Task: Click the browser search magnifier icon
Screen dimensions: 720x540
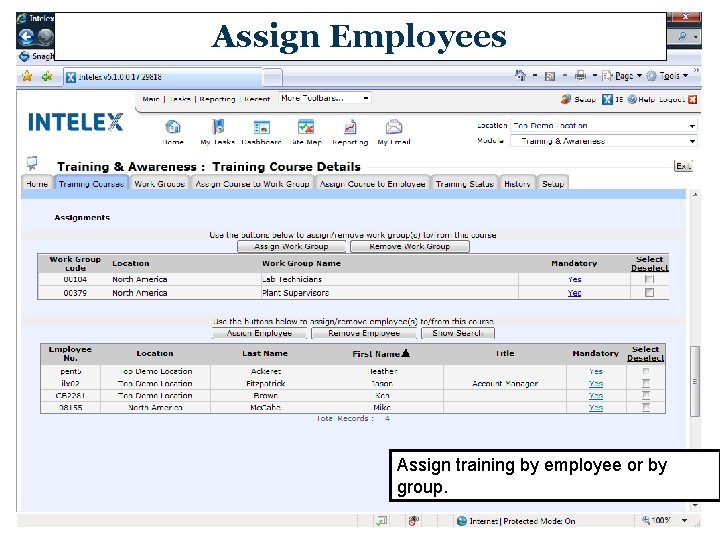Action: (682, 35)
